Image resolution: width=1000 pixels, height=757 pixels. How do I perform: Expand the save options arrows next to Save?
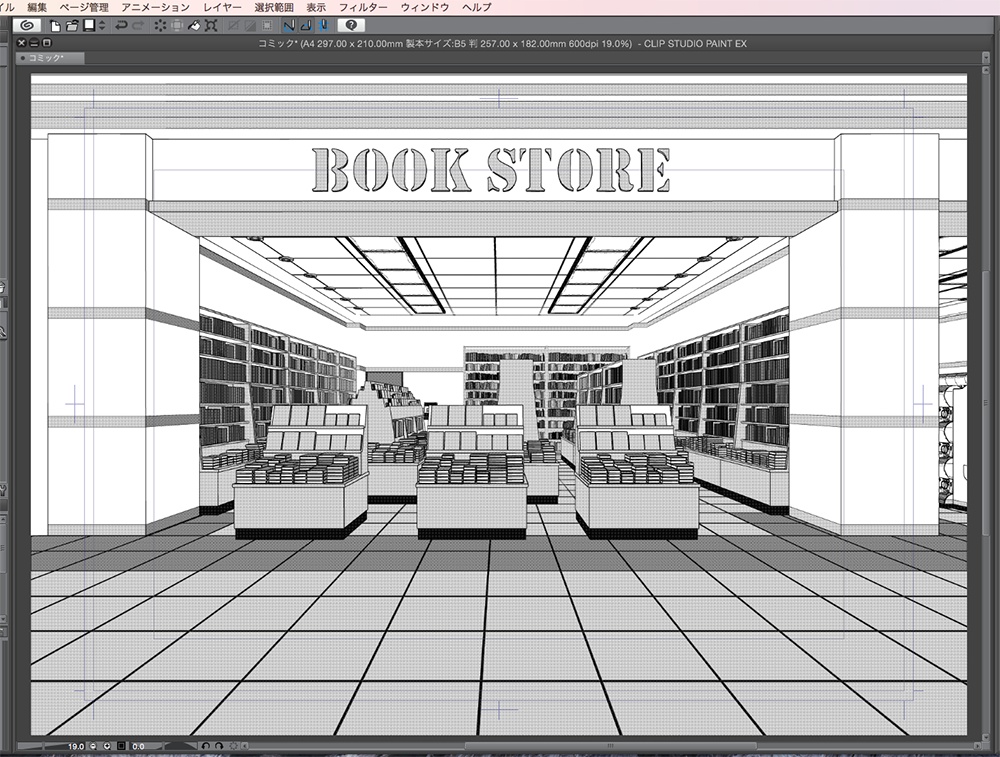(102, 26)
